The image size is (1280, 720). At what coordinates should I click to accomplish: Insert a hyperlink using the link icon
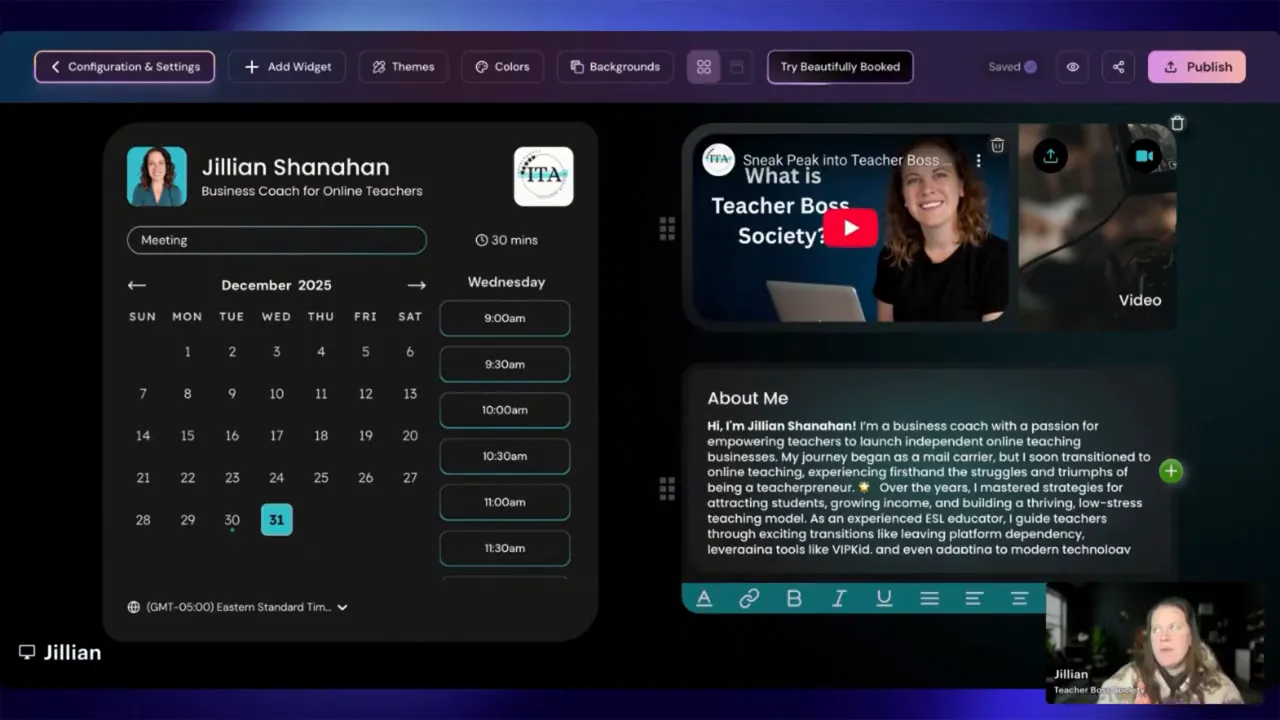[x=749, y=597]
